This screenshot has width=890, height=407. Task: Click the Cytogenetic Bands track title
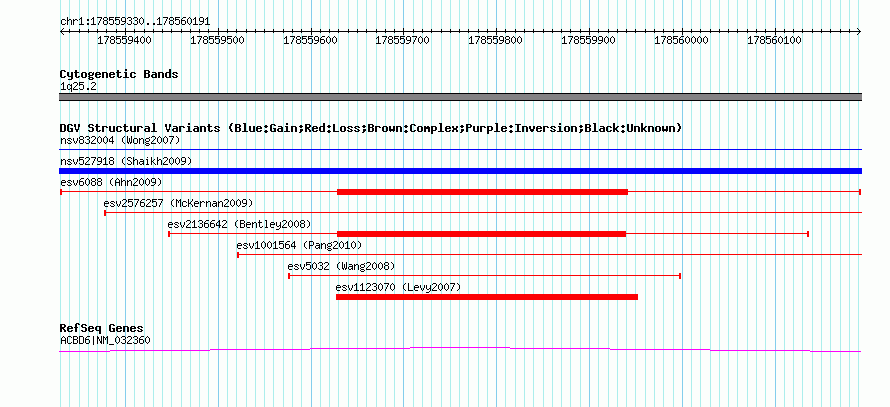click(x=119, y=74)
